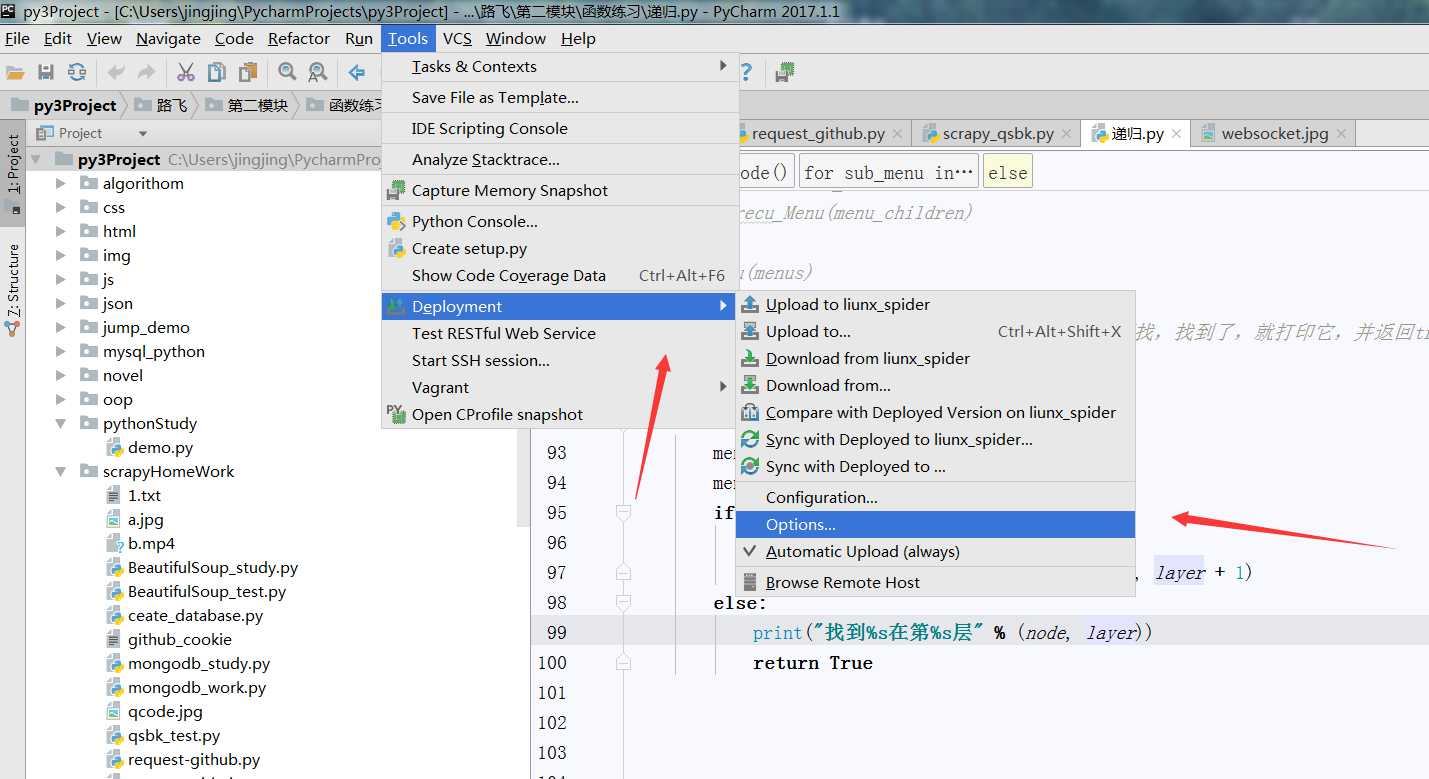Choose Upload to... in Deployment submenu
This screenshot has width=1429, height=779.
[x=935, y=331]
